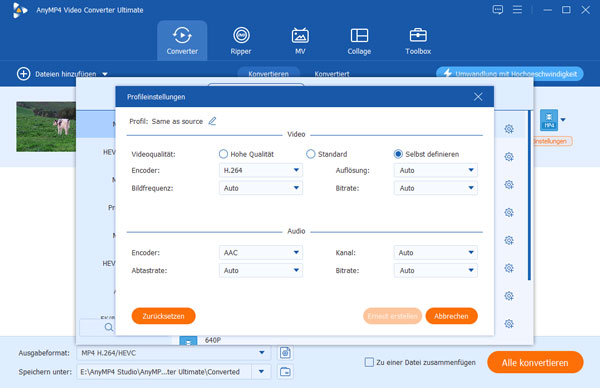Select Standard video quality
The height and width of the screenshot is (388, 600).
[327, 154]
